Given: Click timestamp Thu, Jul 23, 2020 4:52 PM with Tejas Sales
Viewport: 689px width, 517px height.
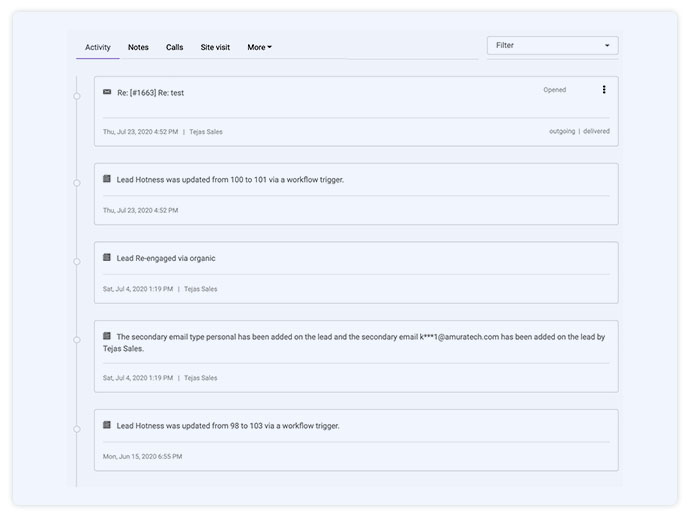Looking at the screenshot, I should click(140, 132).
